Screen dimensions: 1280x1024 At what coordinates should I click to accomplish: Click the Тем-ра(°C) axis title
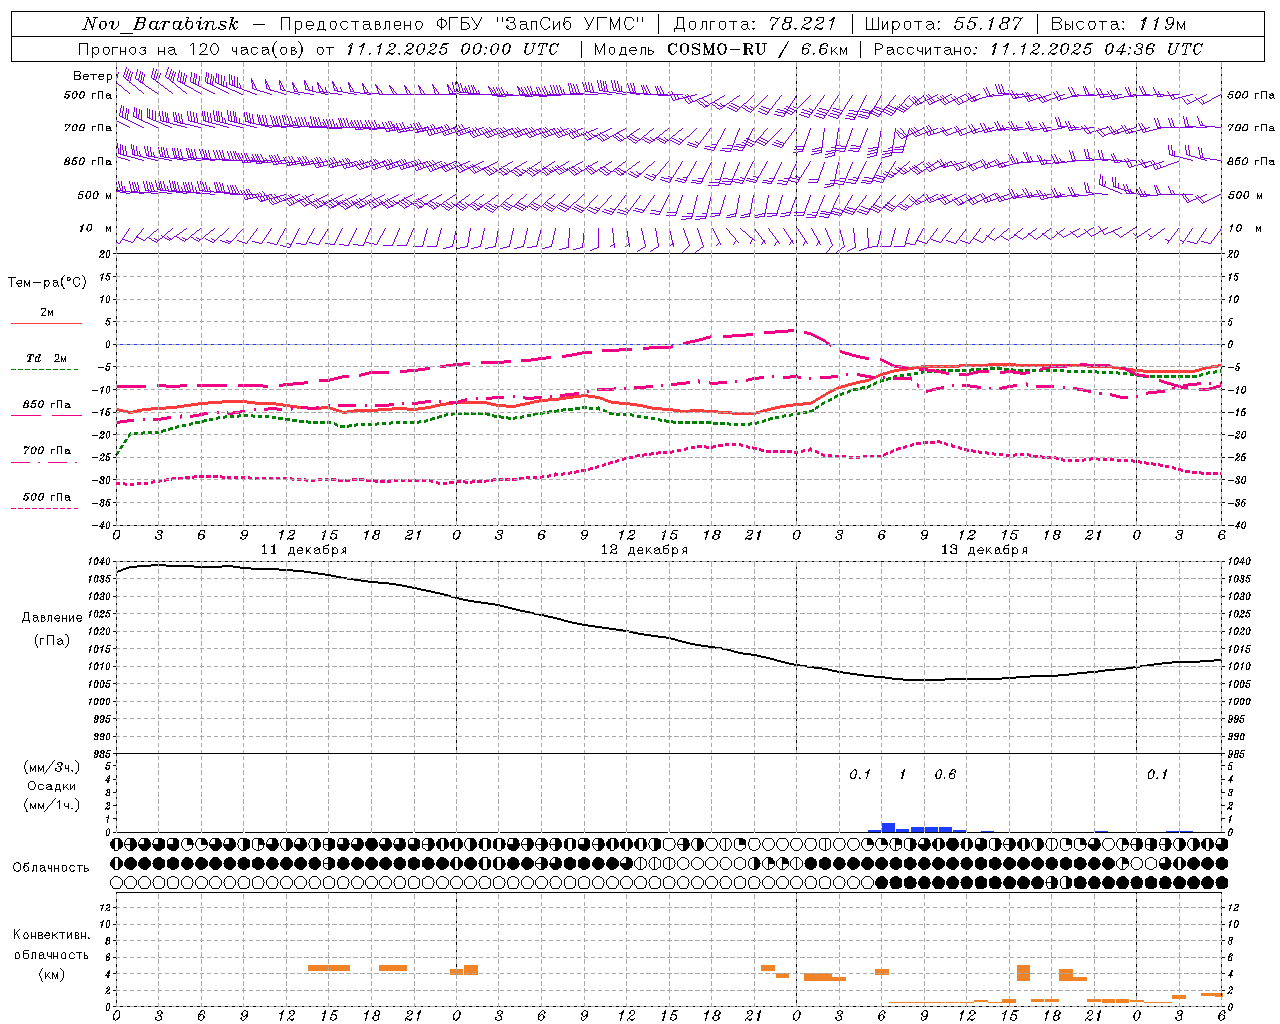coord(47,283)
